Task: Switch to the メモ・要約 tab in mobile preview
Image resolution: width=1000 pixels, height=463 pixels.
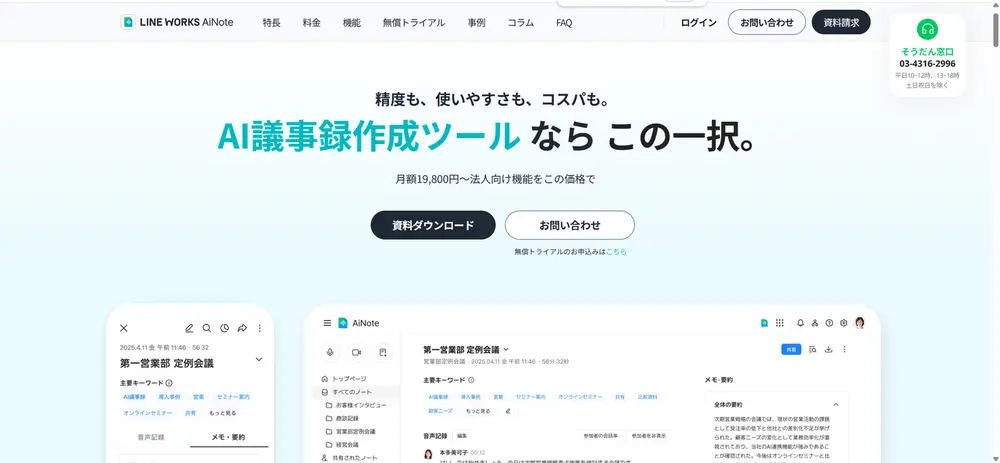Action: 228,437
